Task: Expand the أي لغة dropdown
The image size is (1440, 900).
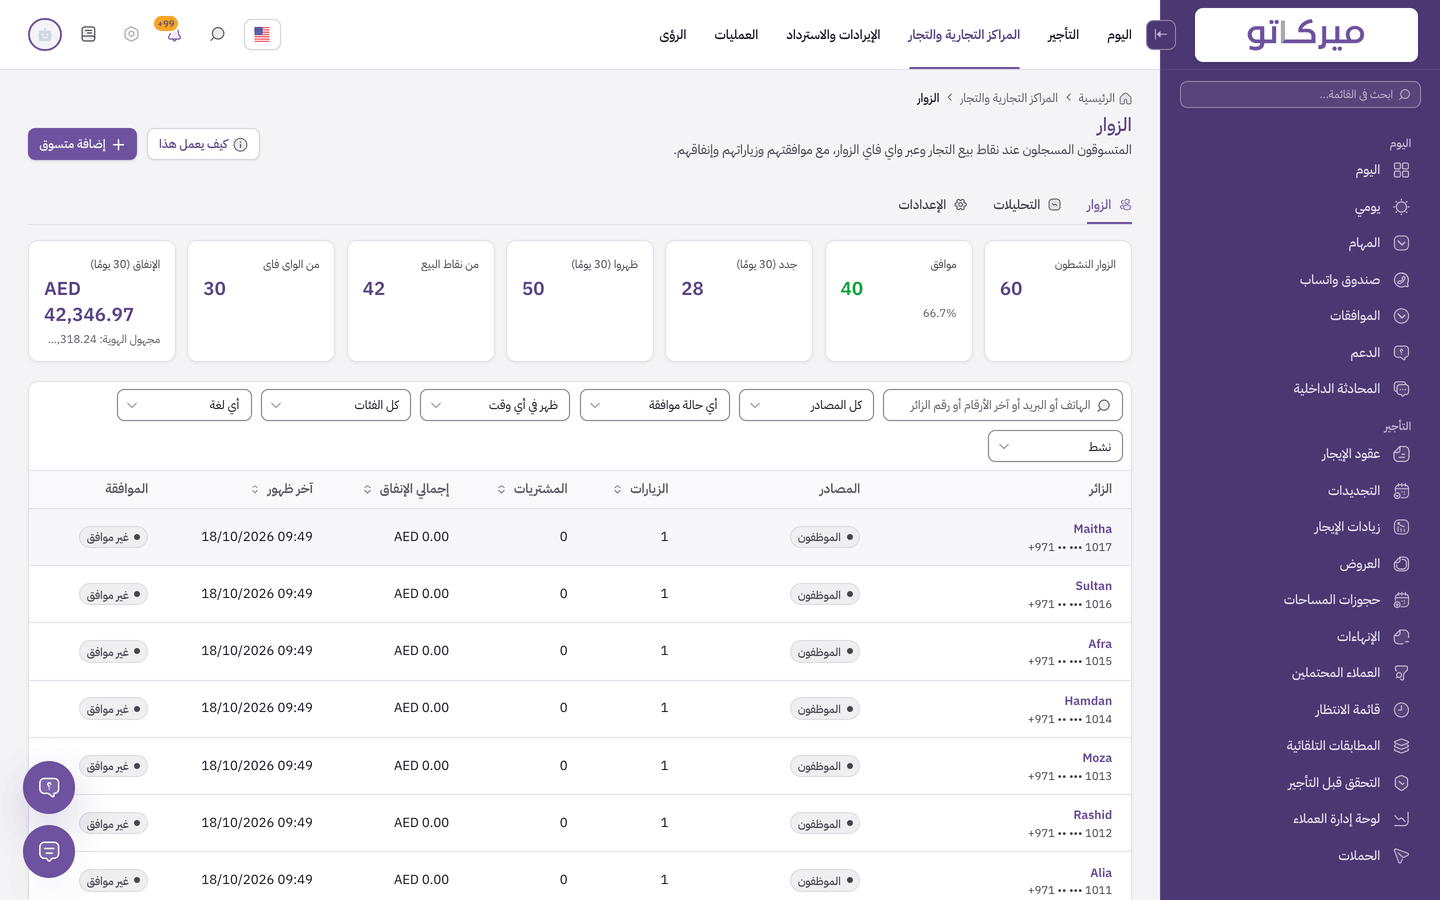Action: click(x=184, y=405)
